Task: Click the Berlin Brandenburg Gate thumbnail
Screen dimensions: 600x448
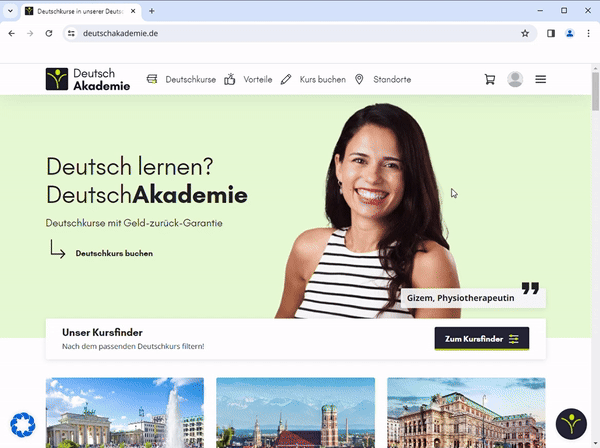Action: click(125, 412)
